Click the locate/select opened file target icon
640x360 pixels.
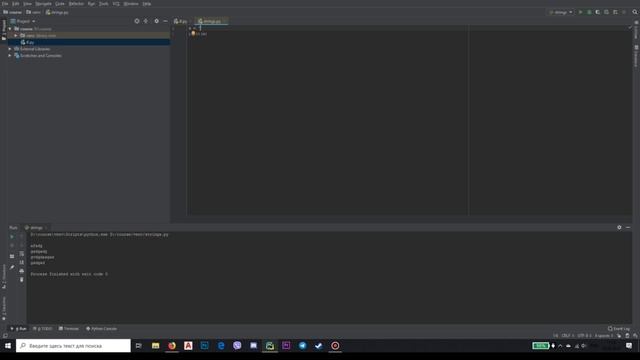click(x=137, y=21)
